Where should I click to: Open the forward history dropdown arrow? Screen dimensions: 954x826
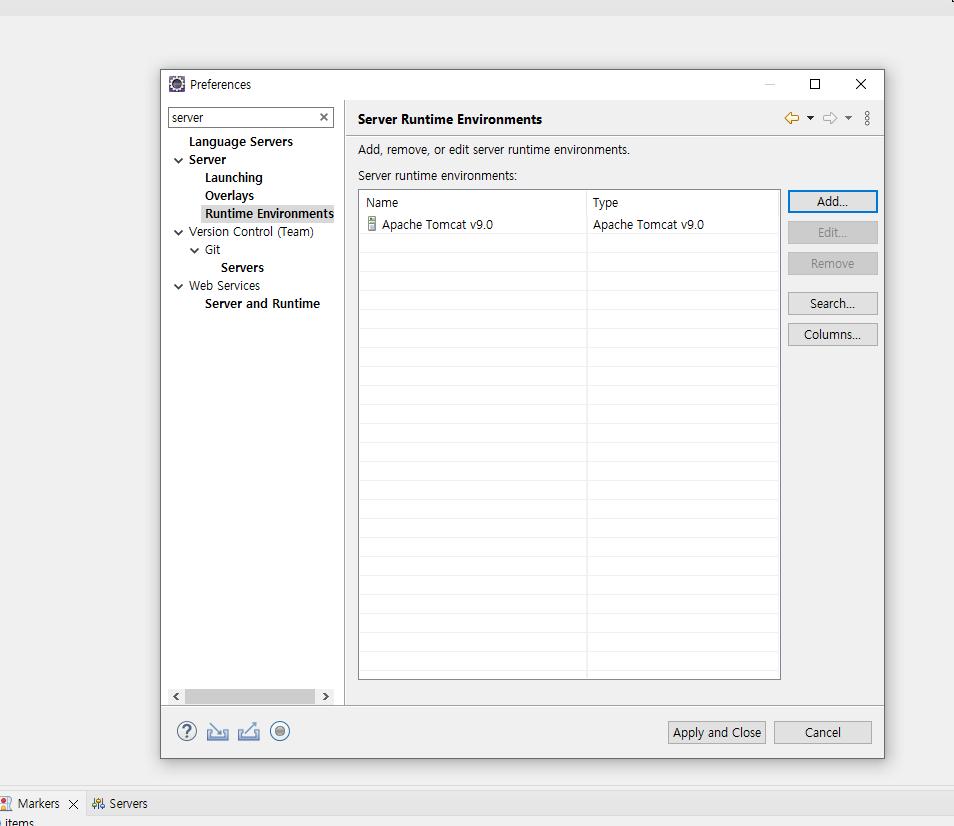pyautogui.click(x=848, y=118)
